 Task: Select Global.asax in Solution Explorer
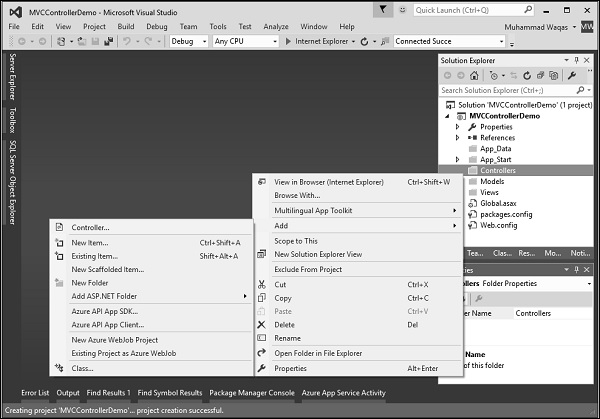(x=498, y=204)
